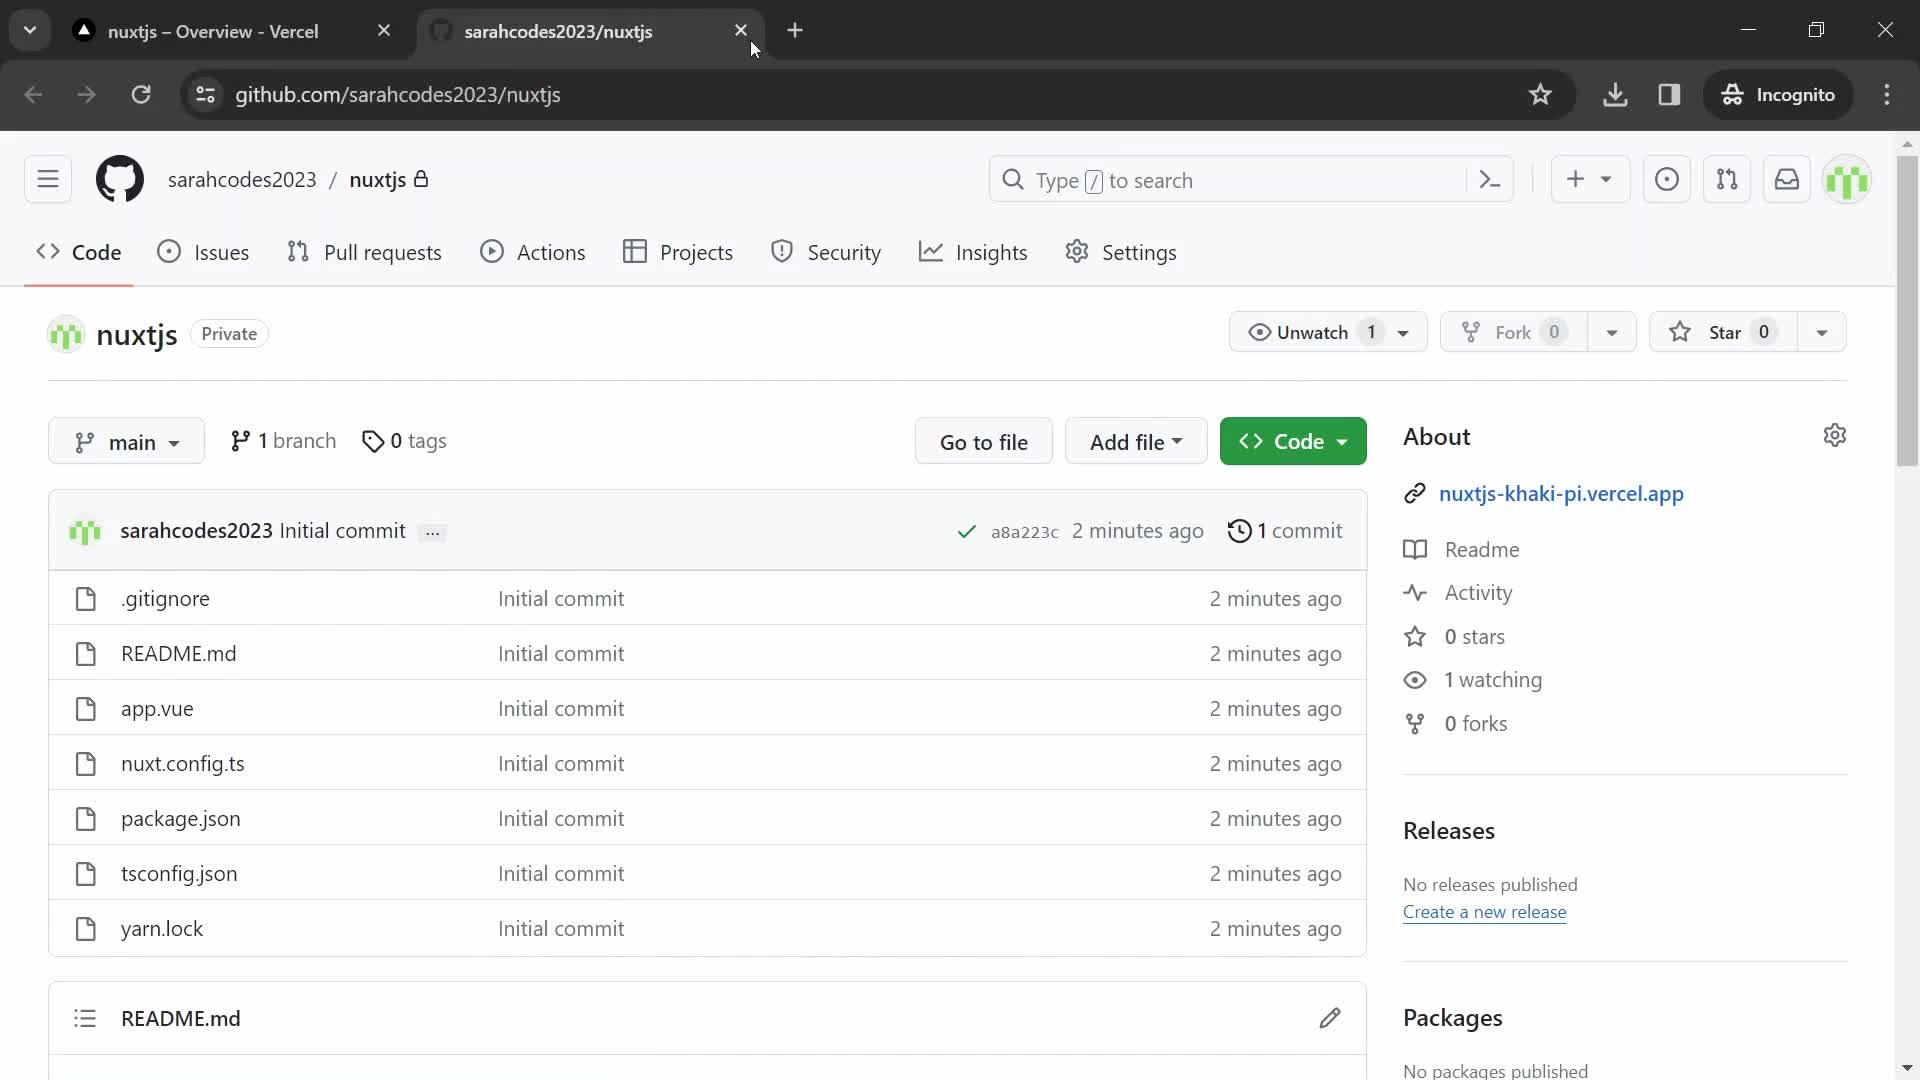Click Go to file button
The image size is (1920, 1080).
click(x=984, y=440)
